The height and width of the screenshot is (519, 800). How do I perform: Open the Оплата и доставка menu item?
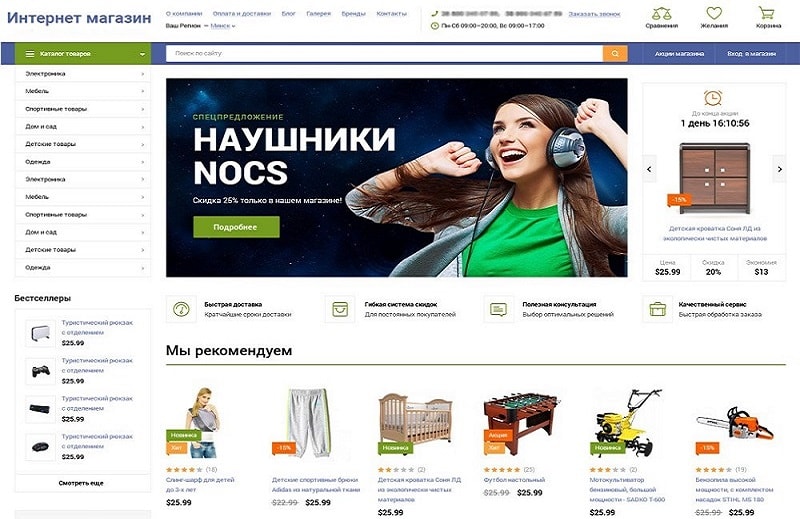coord(242,14)
